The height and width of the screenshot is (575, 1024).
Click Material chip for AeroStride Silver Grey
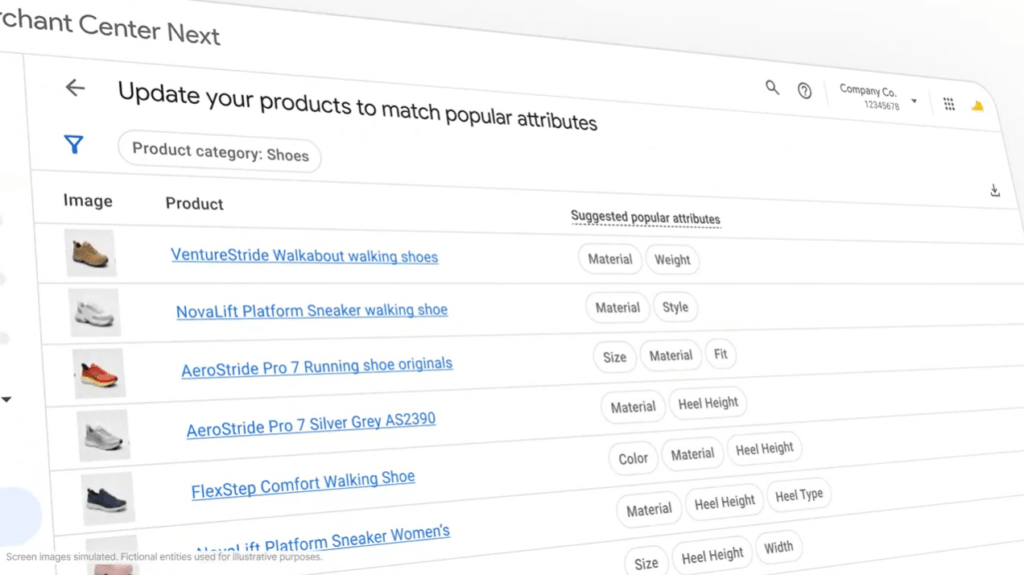click(633, 407)
